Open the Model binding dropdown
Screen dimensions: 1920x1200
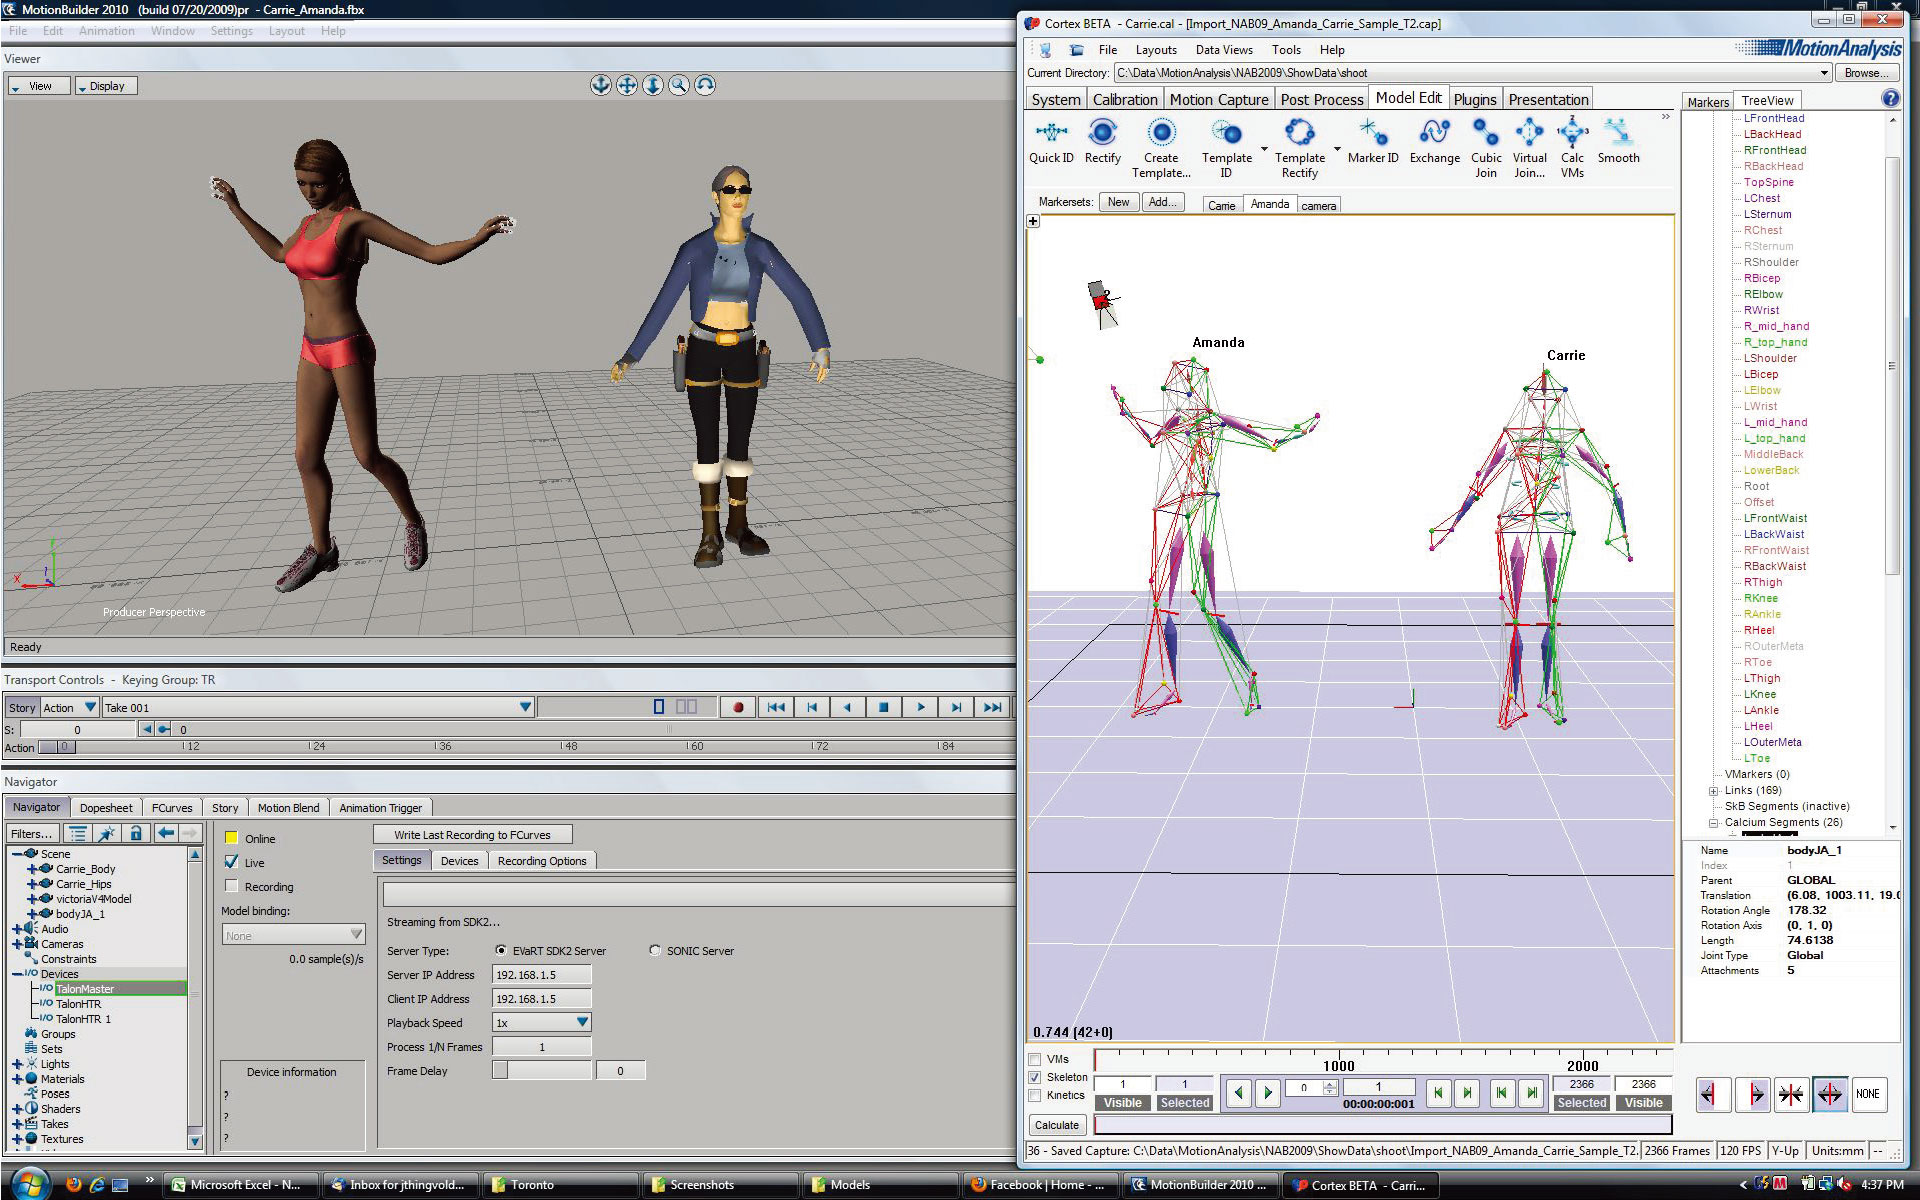(293, 935)
